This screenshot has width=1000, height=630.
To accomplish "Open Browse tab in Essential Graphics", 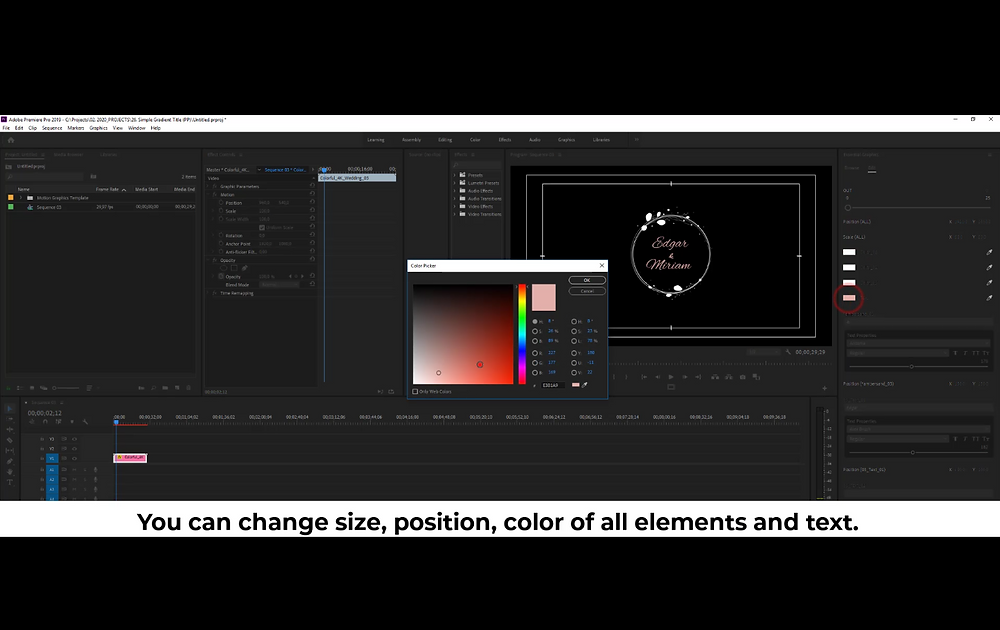I will (x=851, y=168).
